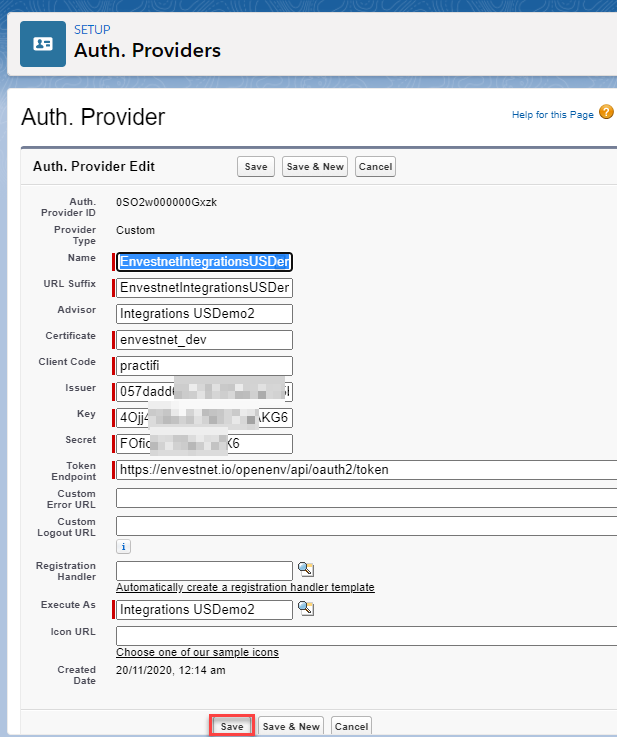Click the Created Date value 20/11/2020

click(144, 670)
